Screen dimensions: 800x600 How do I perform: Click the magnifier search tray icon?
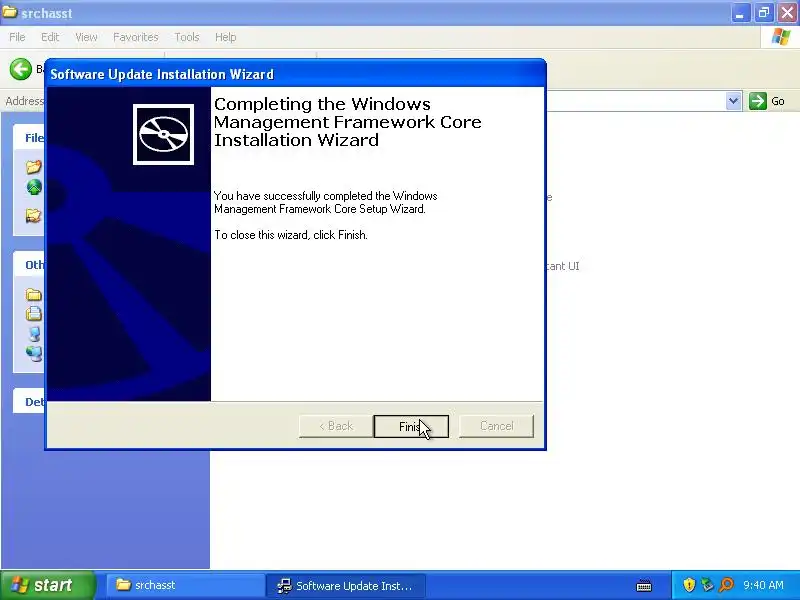click(727, 585)
